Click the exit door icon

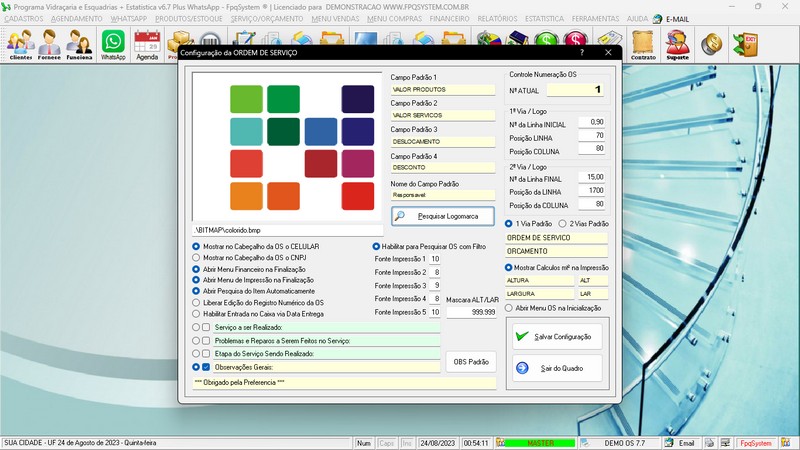coord(745,44)
